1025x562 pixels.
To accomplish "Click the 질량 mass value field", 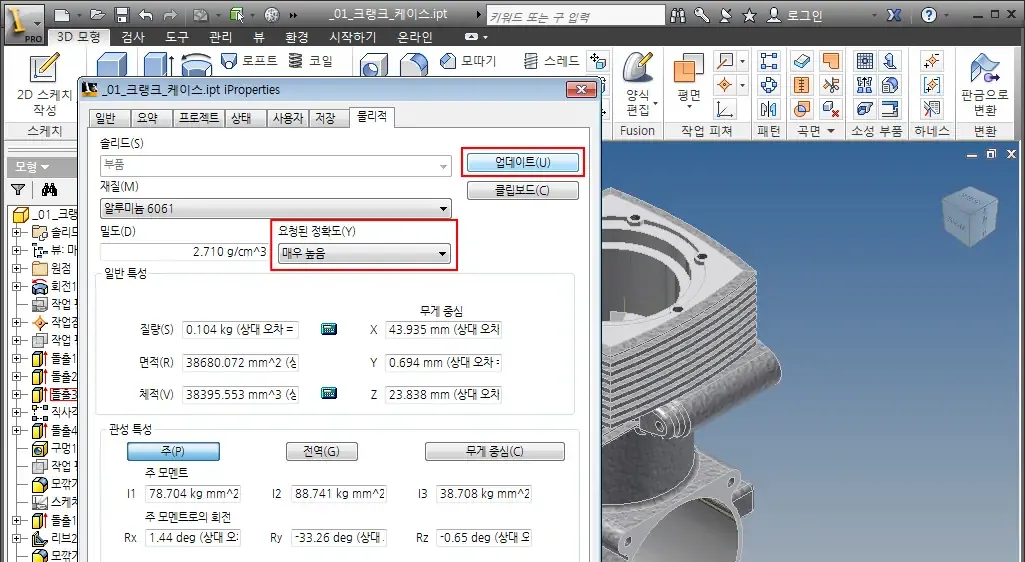I will [241, 329].
